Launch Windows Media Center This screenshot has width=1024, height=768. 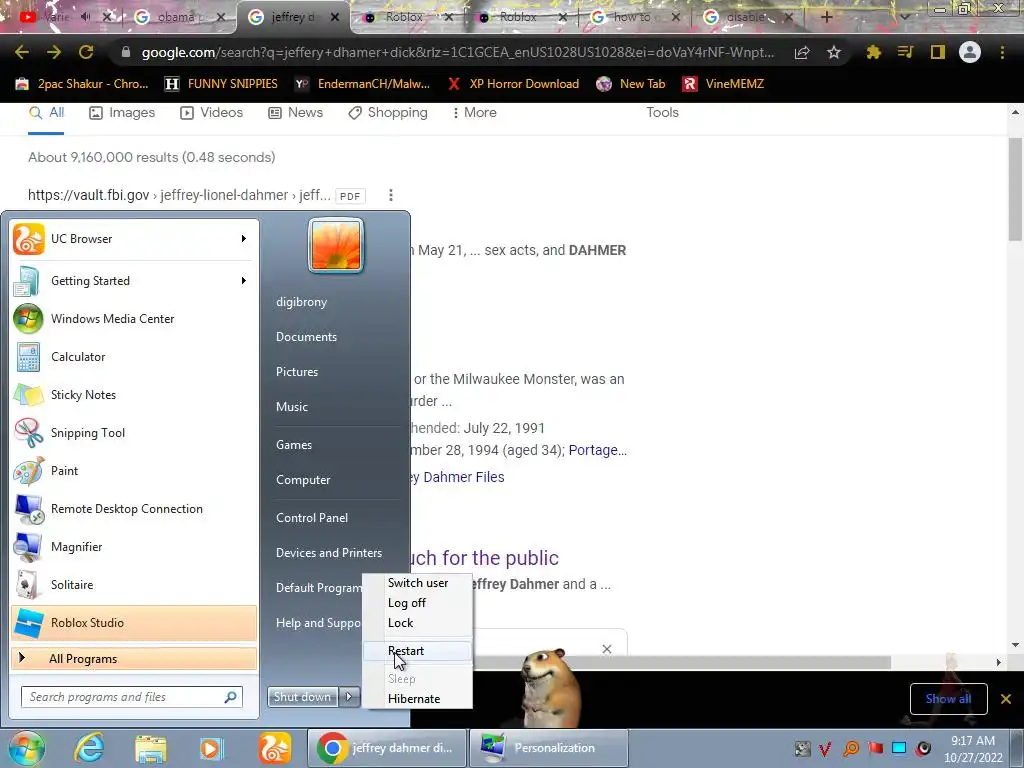click(x=133, y=319)
